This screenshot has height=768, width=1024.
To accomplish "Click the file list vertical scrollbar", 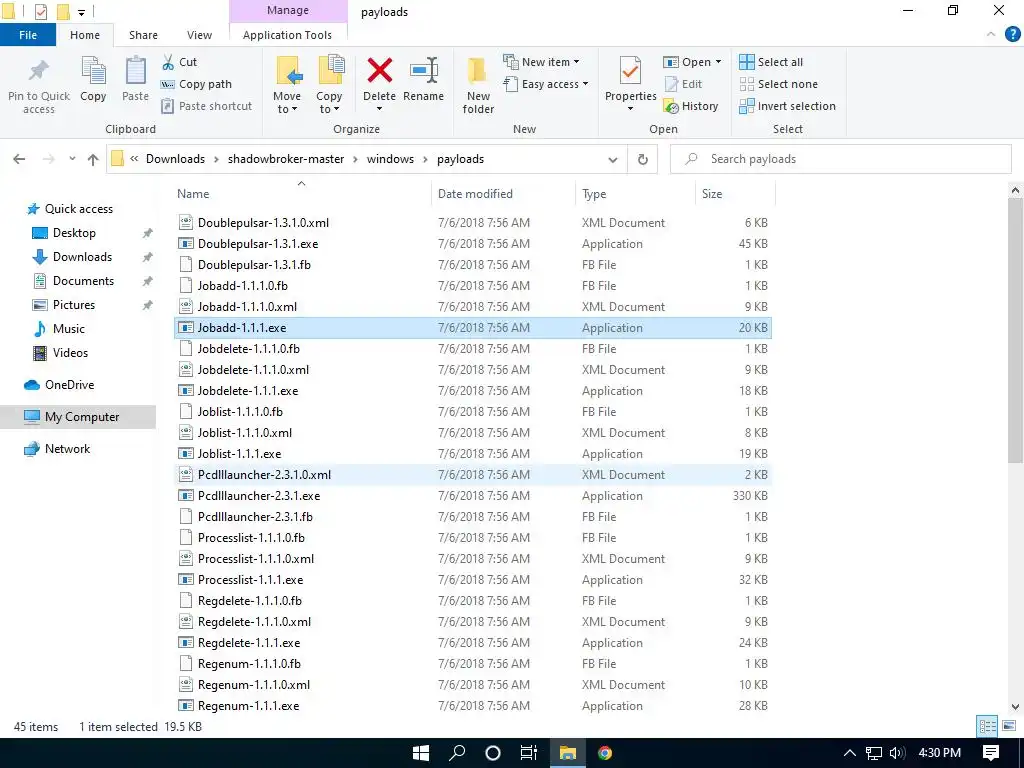I will [1015, 330].
